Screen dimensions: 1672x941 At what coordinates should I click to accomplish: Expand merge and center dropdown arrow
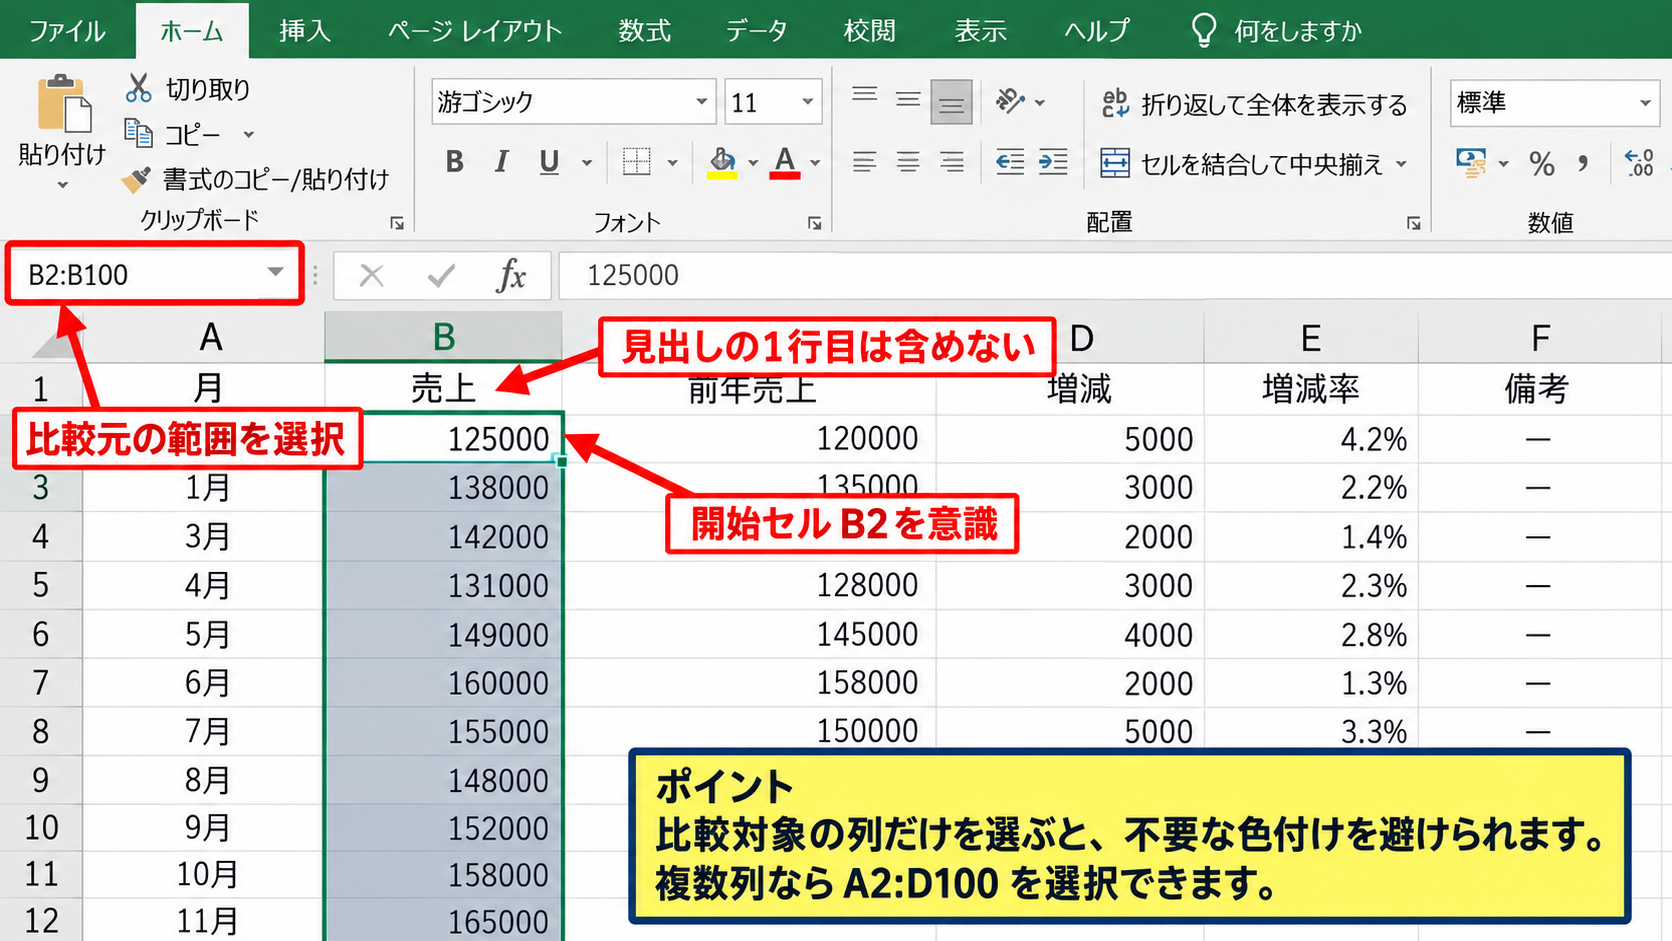1401,164
